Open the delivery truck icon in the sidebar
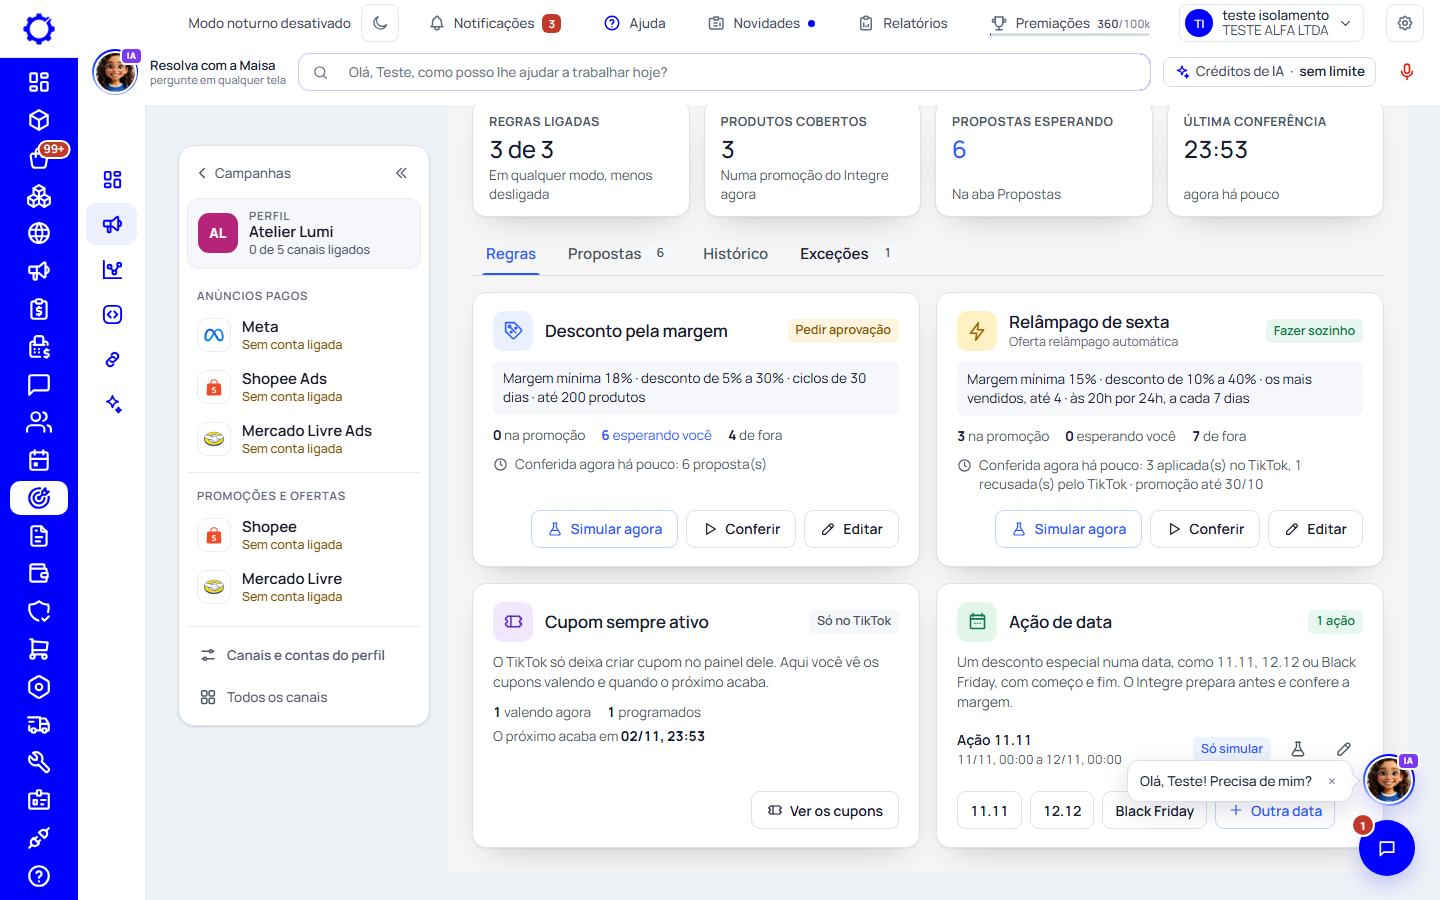 tap(39, 725)
